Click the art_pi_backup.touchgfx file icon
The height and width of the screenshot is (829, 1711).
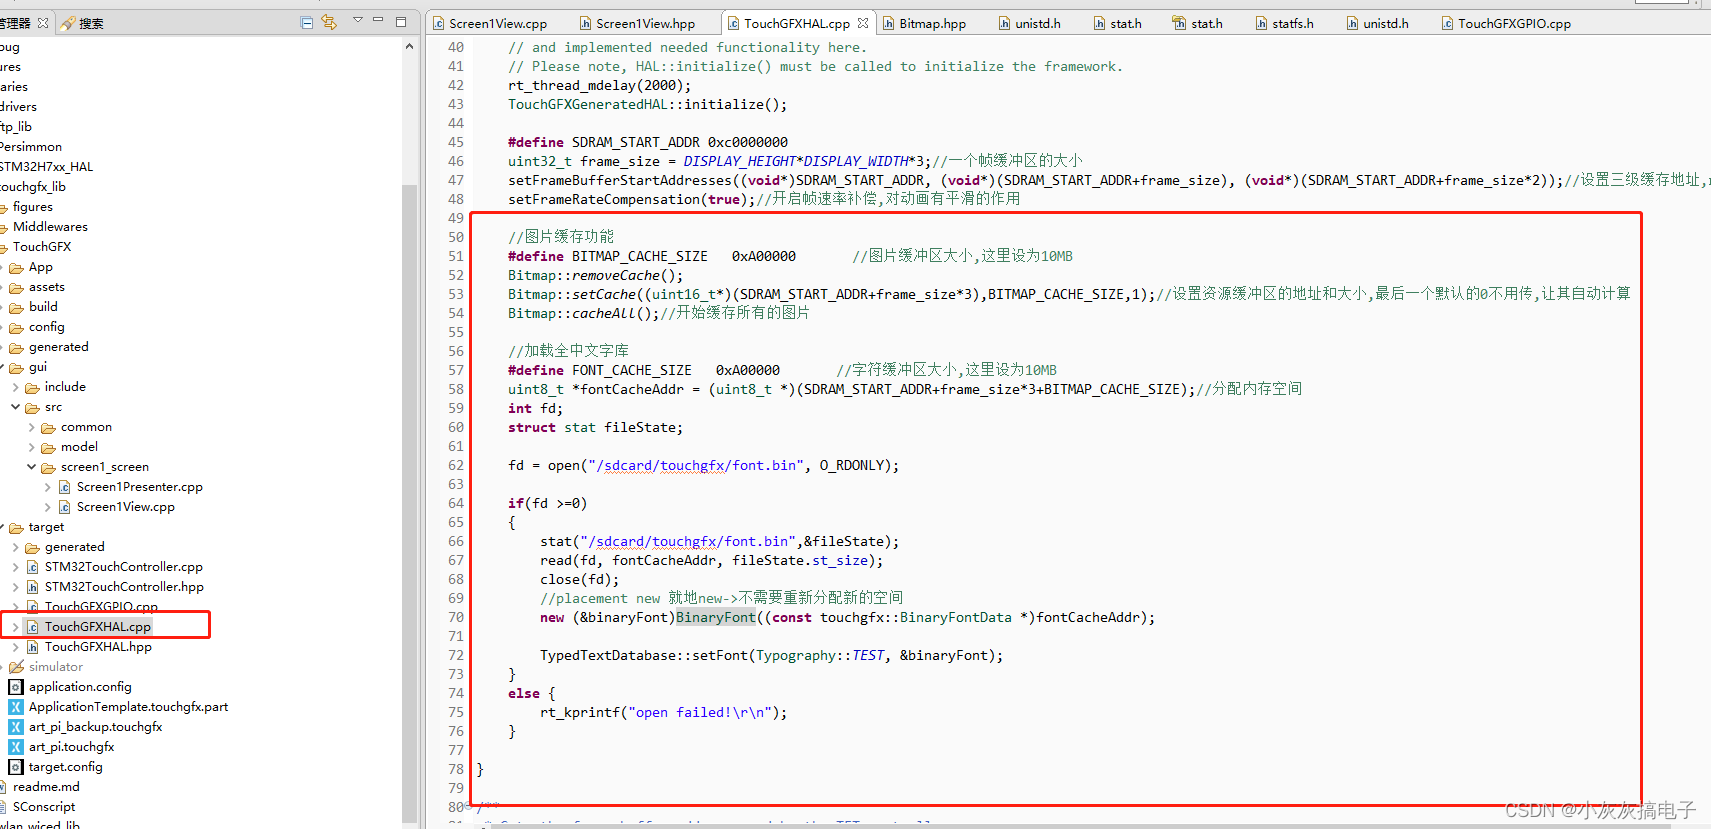pyautogui.click(x=16, y=727)
